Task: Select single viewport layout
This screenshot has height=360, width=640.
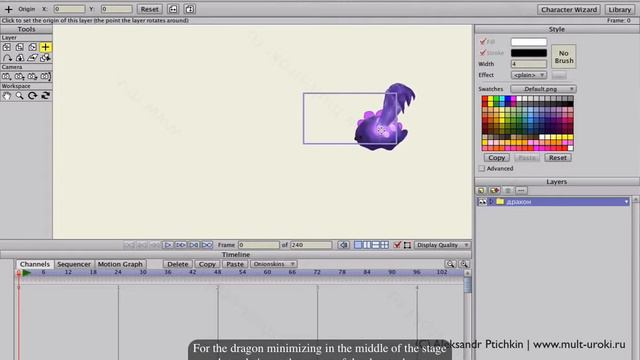Action: coord(358,245)
